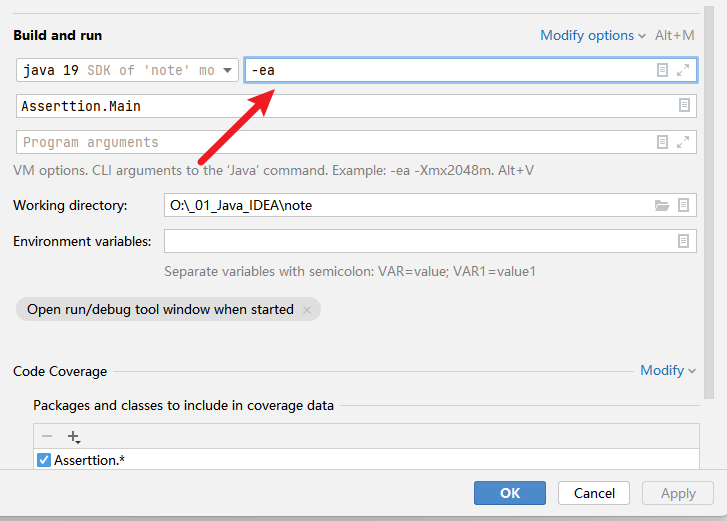Browse main class list icon
Screen dimensions: 727x521
click(x=684, y=105)
